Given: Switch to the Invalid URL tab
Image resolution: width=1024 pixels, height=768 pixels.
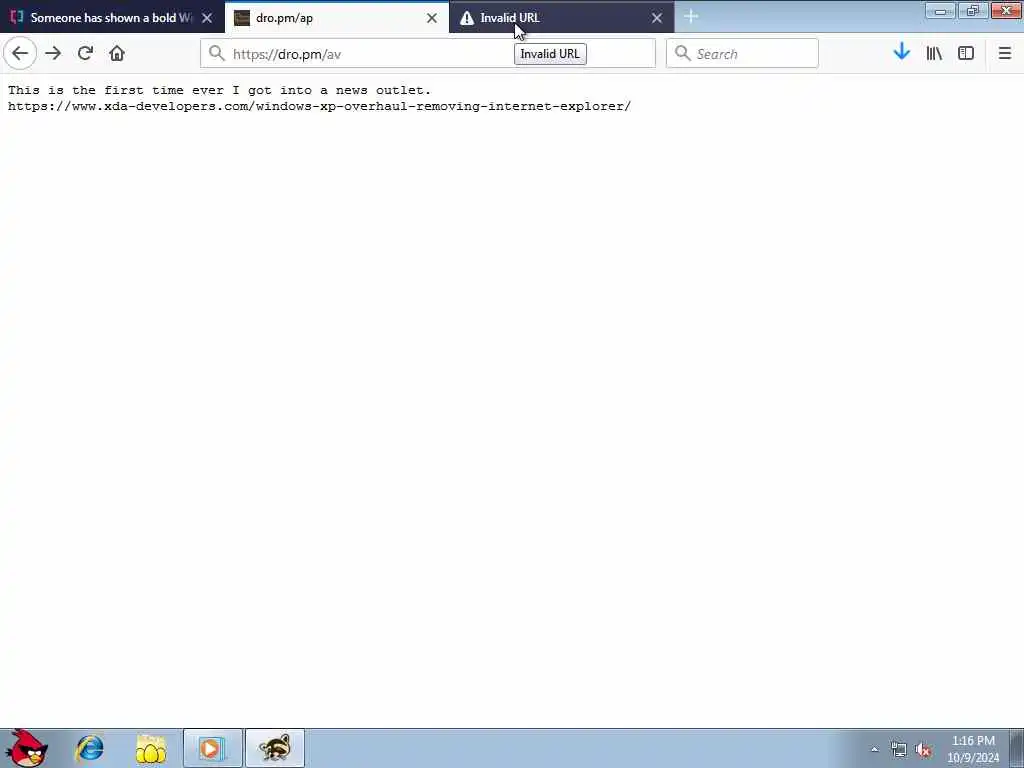Looking at the screenshot, I should click(562, 18).
